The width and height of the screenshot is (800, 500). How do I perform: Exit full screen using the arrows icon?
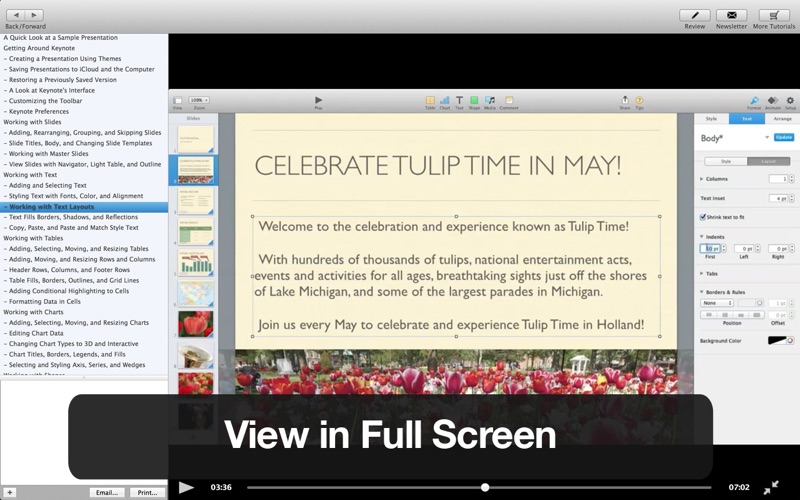click(x=771, y=487)
